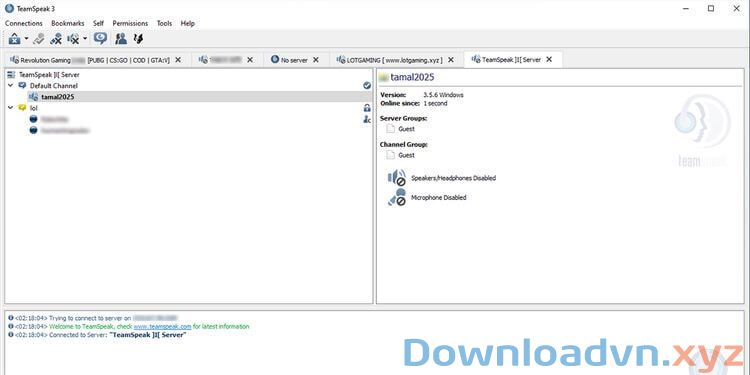Close the blurred-name server tab
Screen dimensions: 750x375
[250, 60]
